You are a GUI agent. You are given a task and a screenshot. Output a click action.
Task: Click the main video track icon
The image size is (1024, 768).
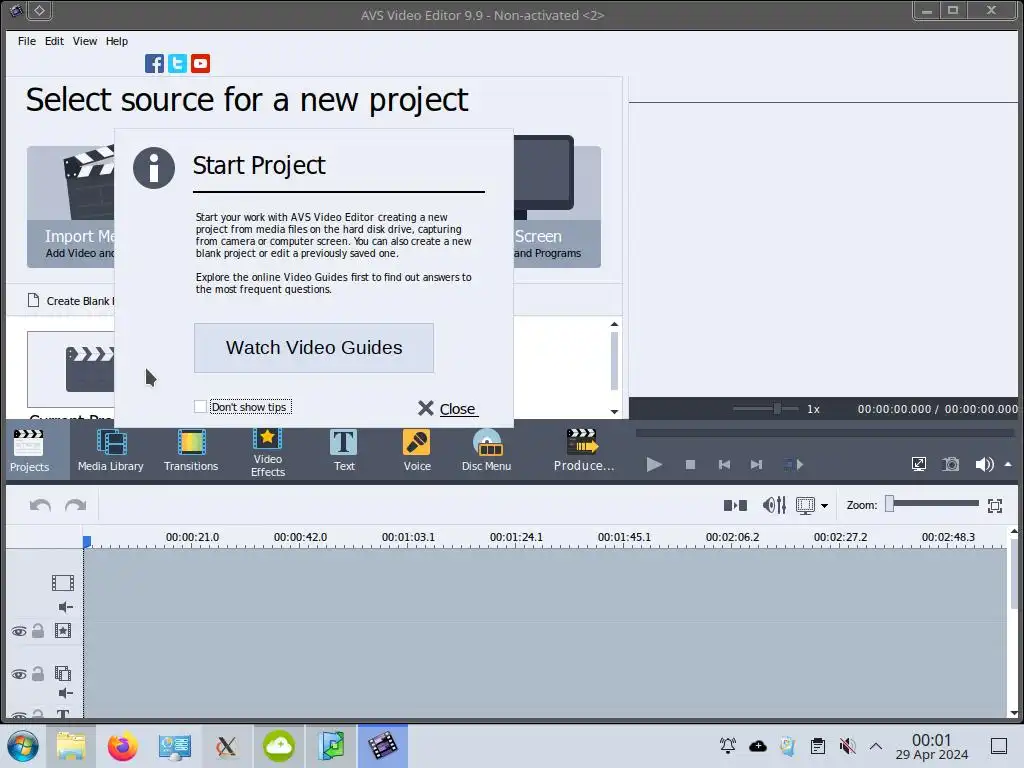pos(63,583)
